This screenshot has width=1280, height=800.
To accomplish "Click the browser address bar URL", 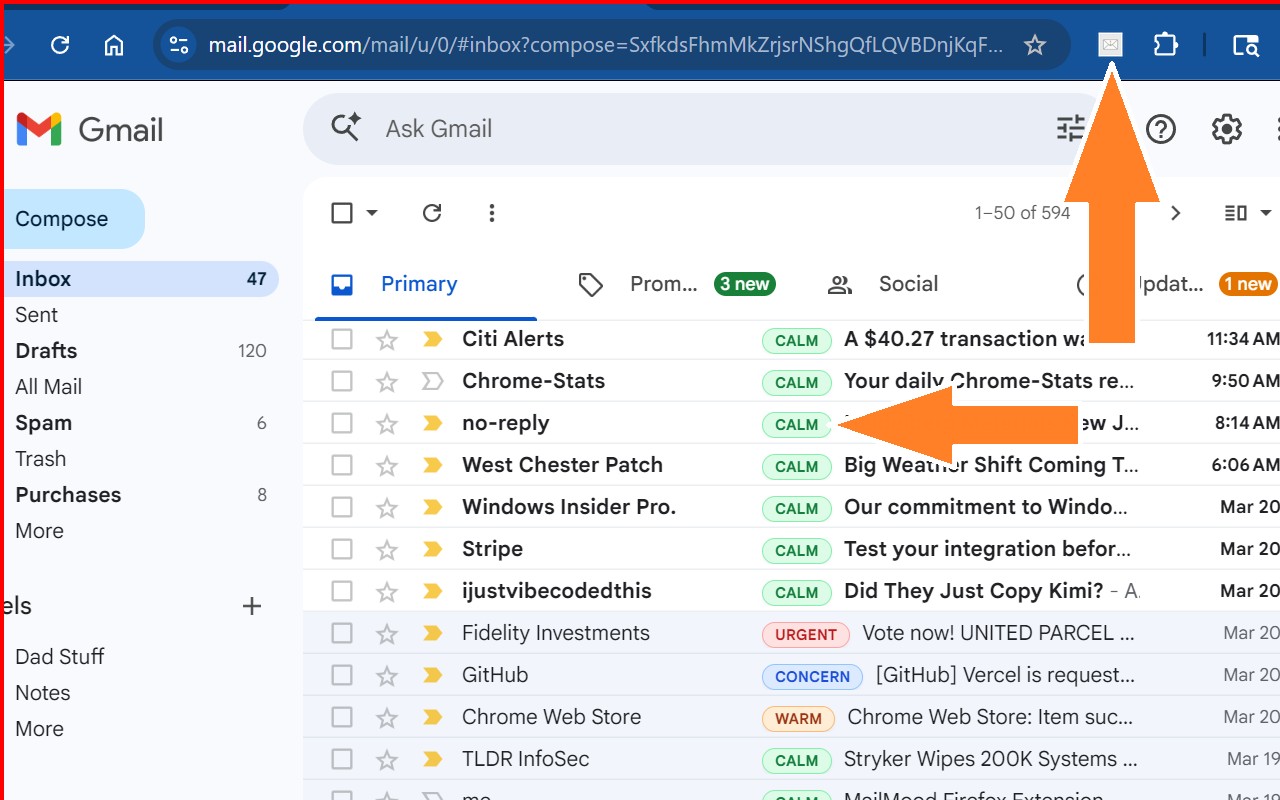I will 605,45.
